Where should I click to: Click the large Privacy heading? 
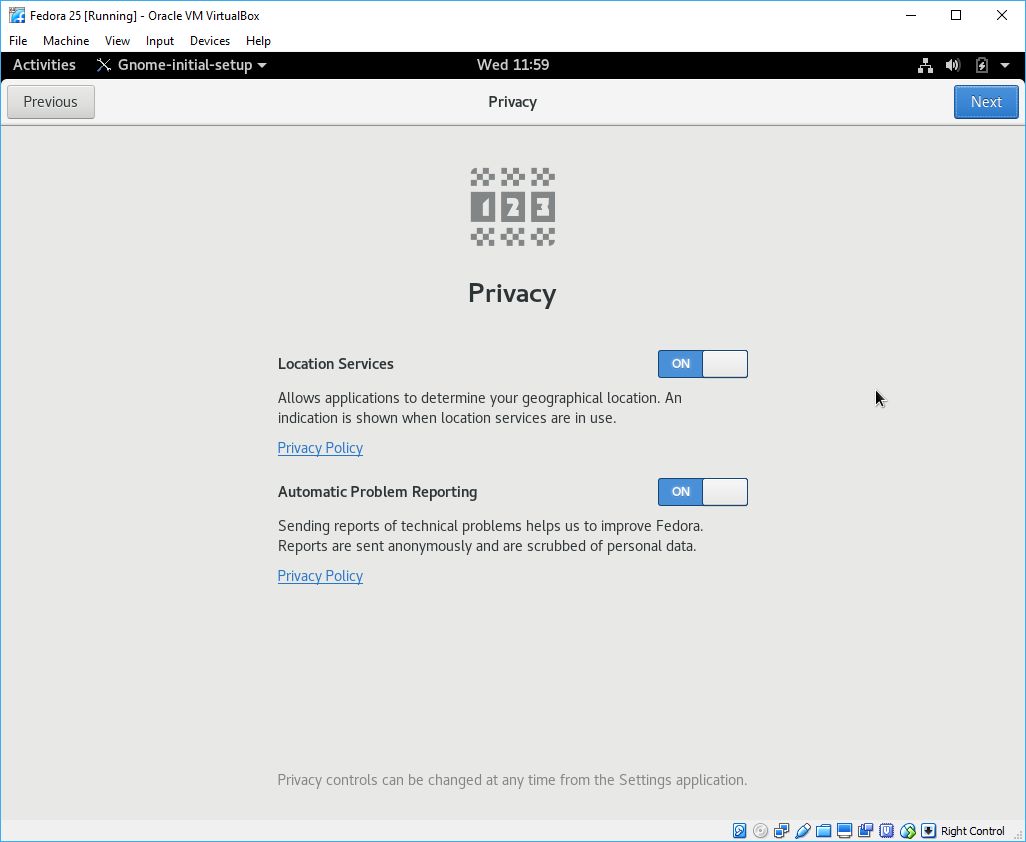click(x=512, y=293)
